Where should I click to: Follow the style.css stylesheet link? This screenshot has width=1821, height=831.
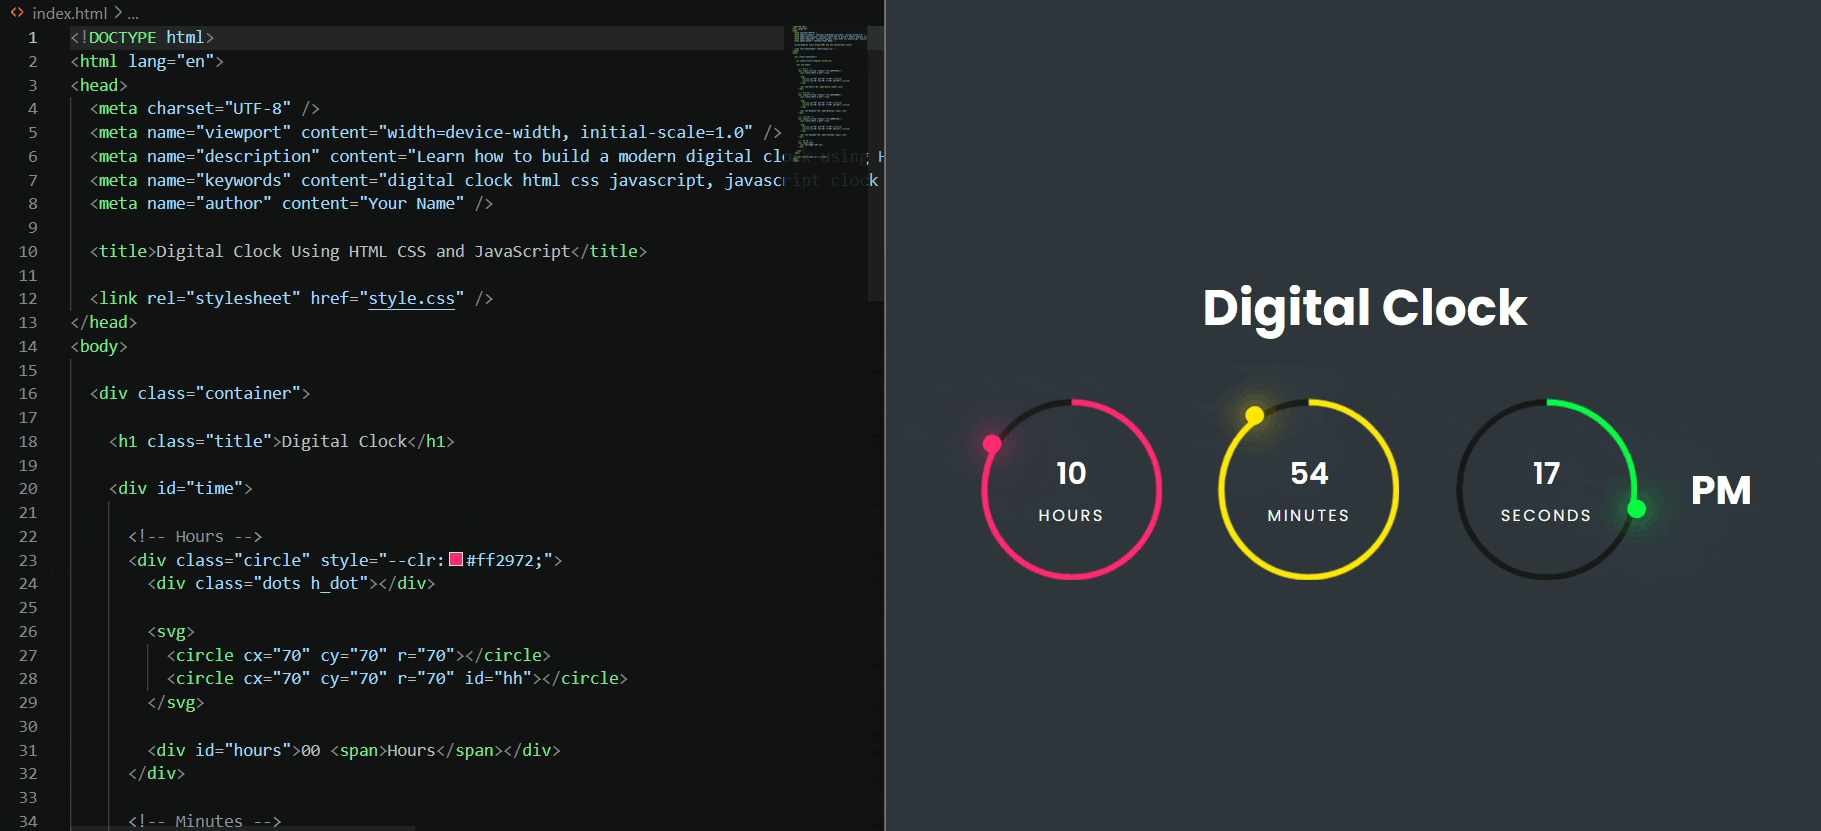pos(411,298)
